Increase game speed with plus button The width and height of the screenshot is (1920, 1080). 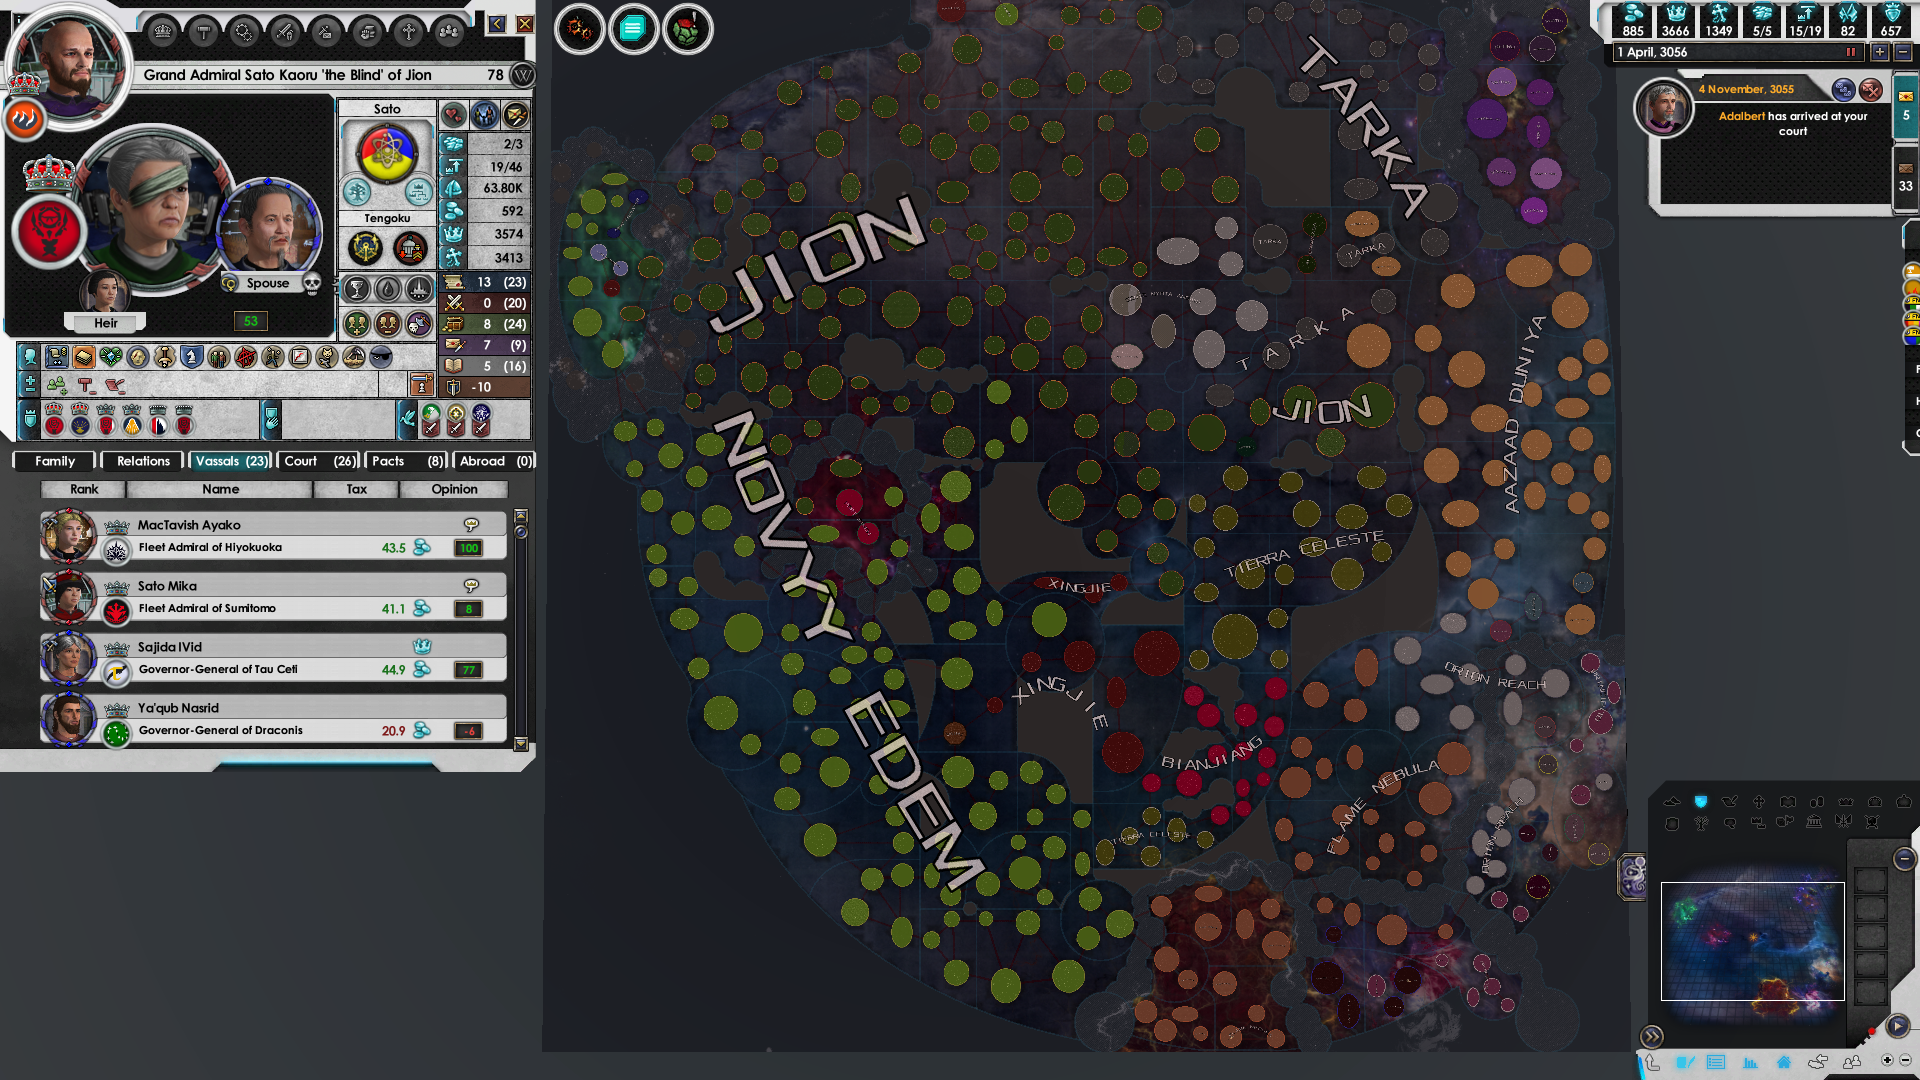tap(1880, 52)
